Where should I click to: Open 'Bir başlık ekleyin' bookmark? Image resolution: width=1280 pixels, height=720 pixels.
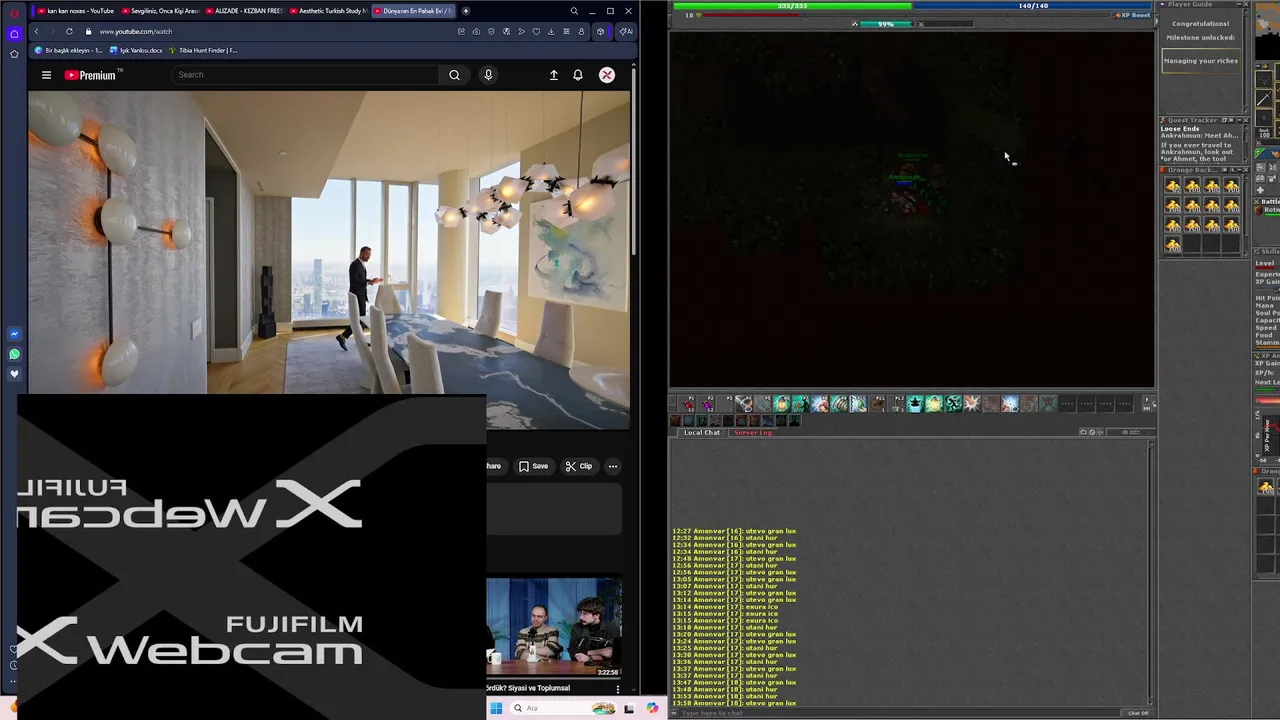click(x=69, y=50)
